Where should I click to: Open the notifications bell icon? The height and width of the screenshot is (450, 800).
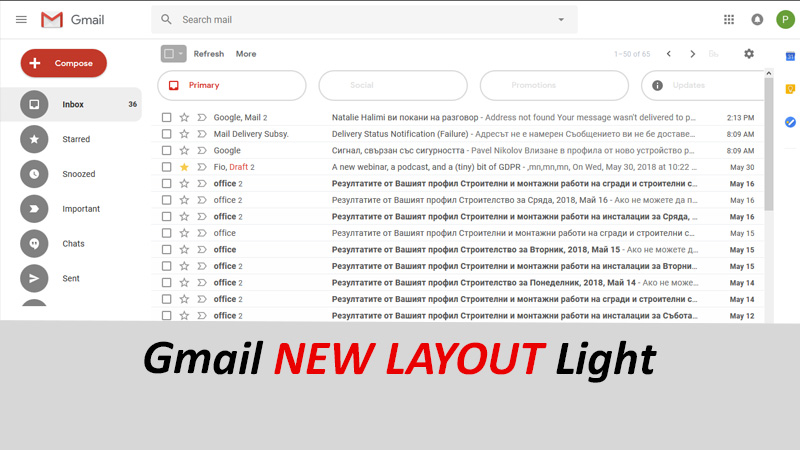click(x=757, y=19)
